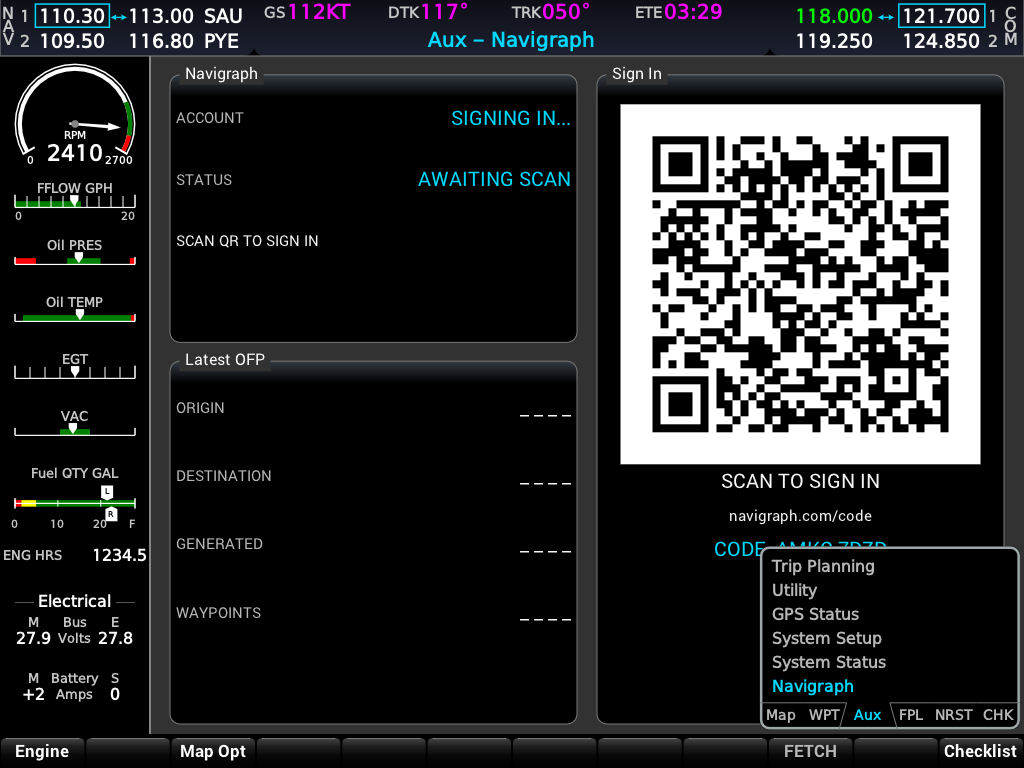Select the NAV1 standby frequency 110.30
Screen dimensions: 1024x768
click(x=72, y=16)
